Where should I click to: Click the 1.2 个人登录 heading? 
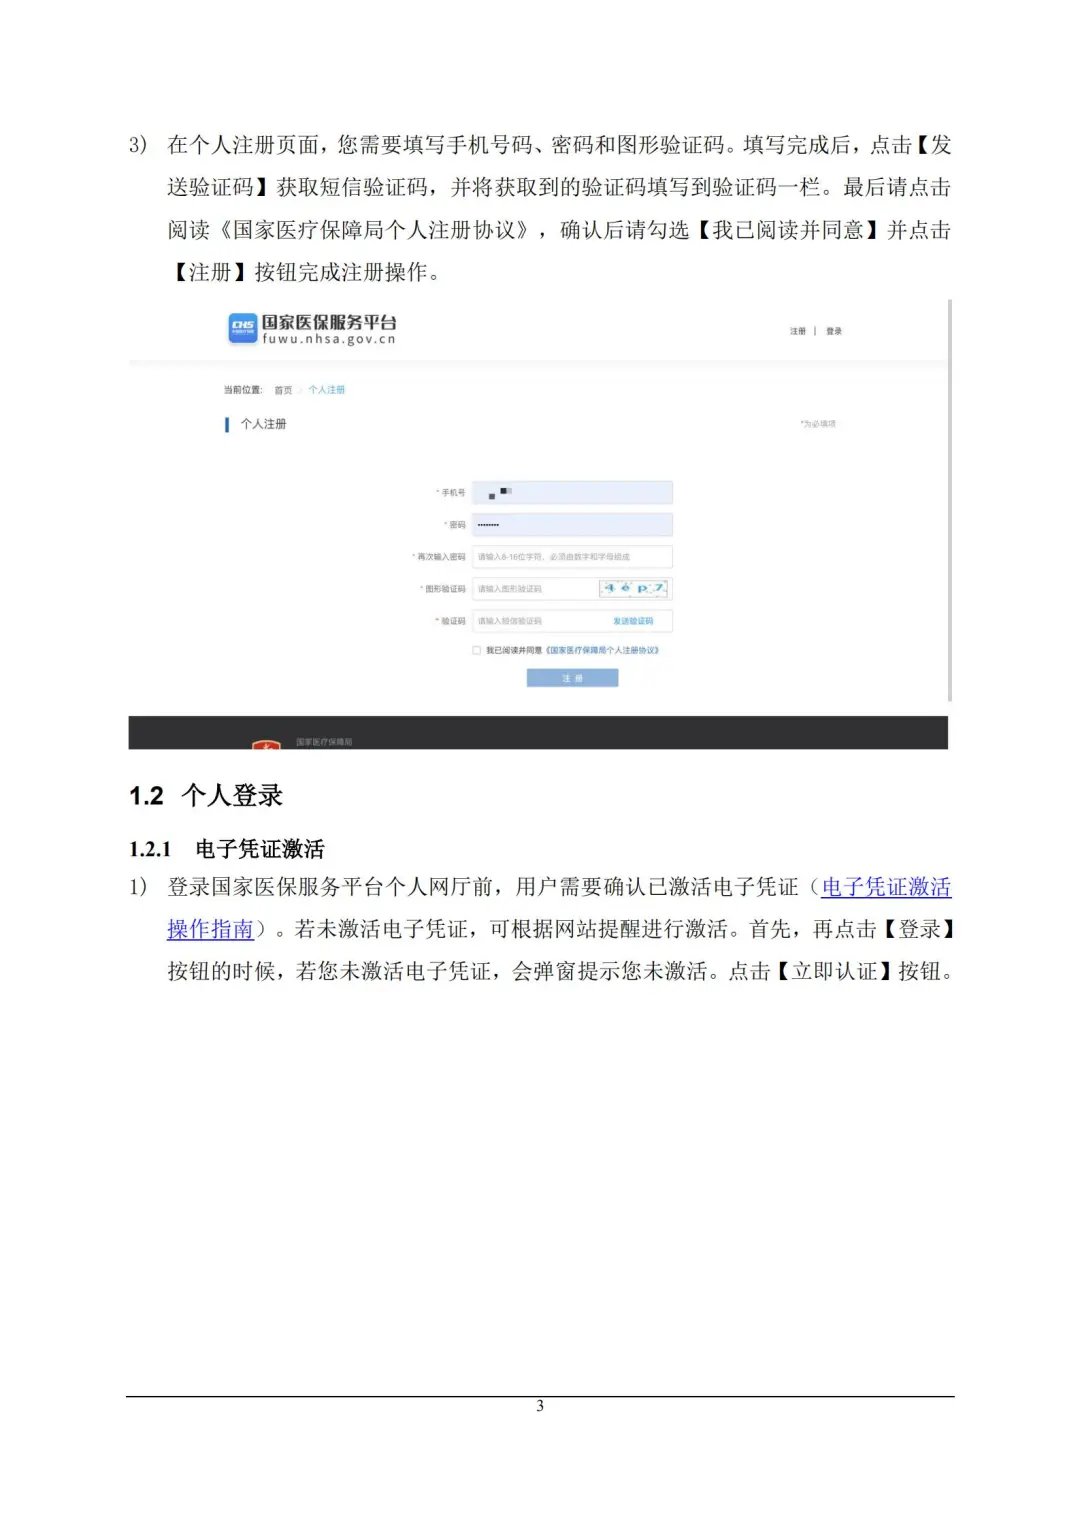tap(206, 796)
